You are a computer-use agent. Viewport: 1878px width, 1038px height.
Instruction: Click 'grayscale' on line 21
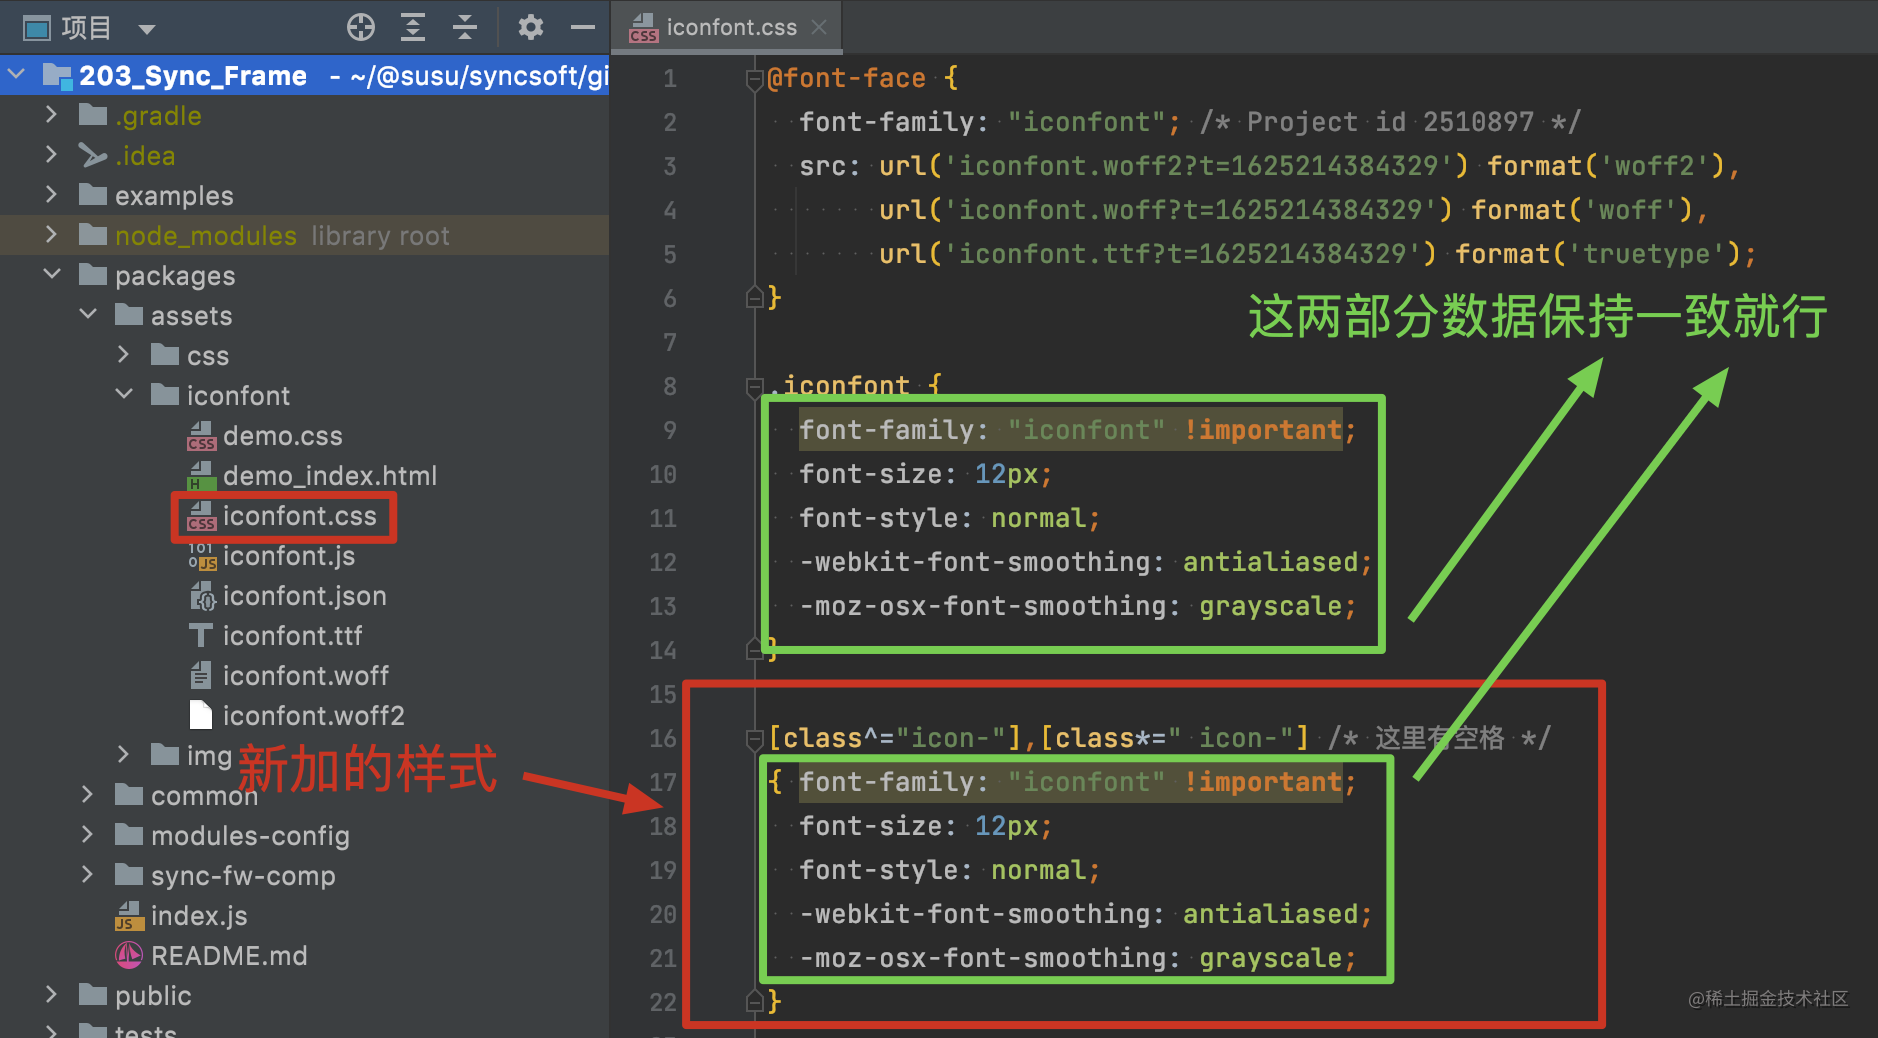point(1270,958)
